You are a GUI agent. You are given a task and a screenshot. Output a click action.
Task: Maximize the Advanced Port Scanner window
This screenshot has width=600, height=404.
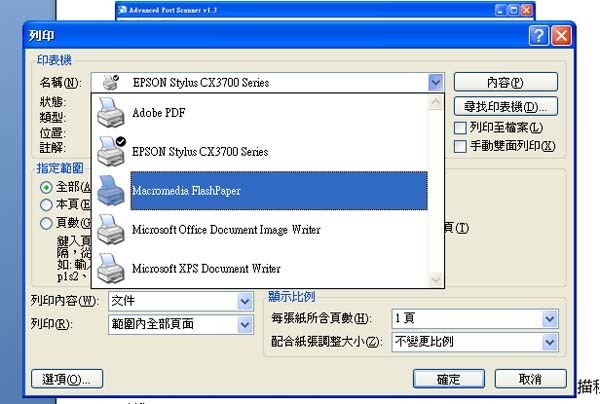pos(514,10)
